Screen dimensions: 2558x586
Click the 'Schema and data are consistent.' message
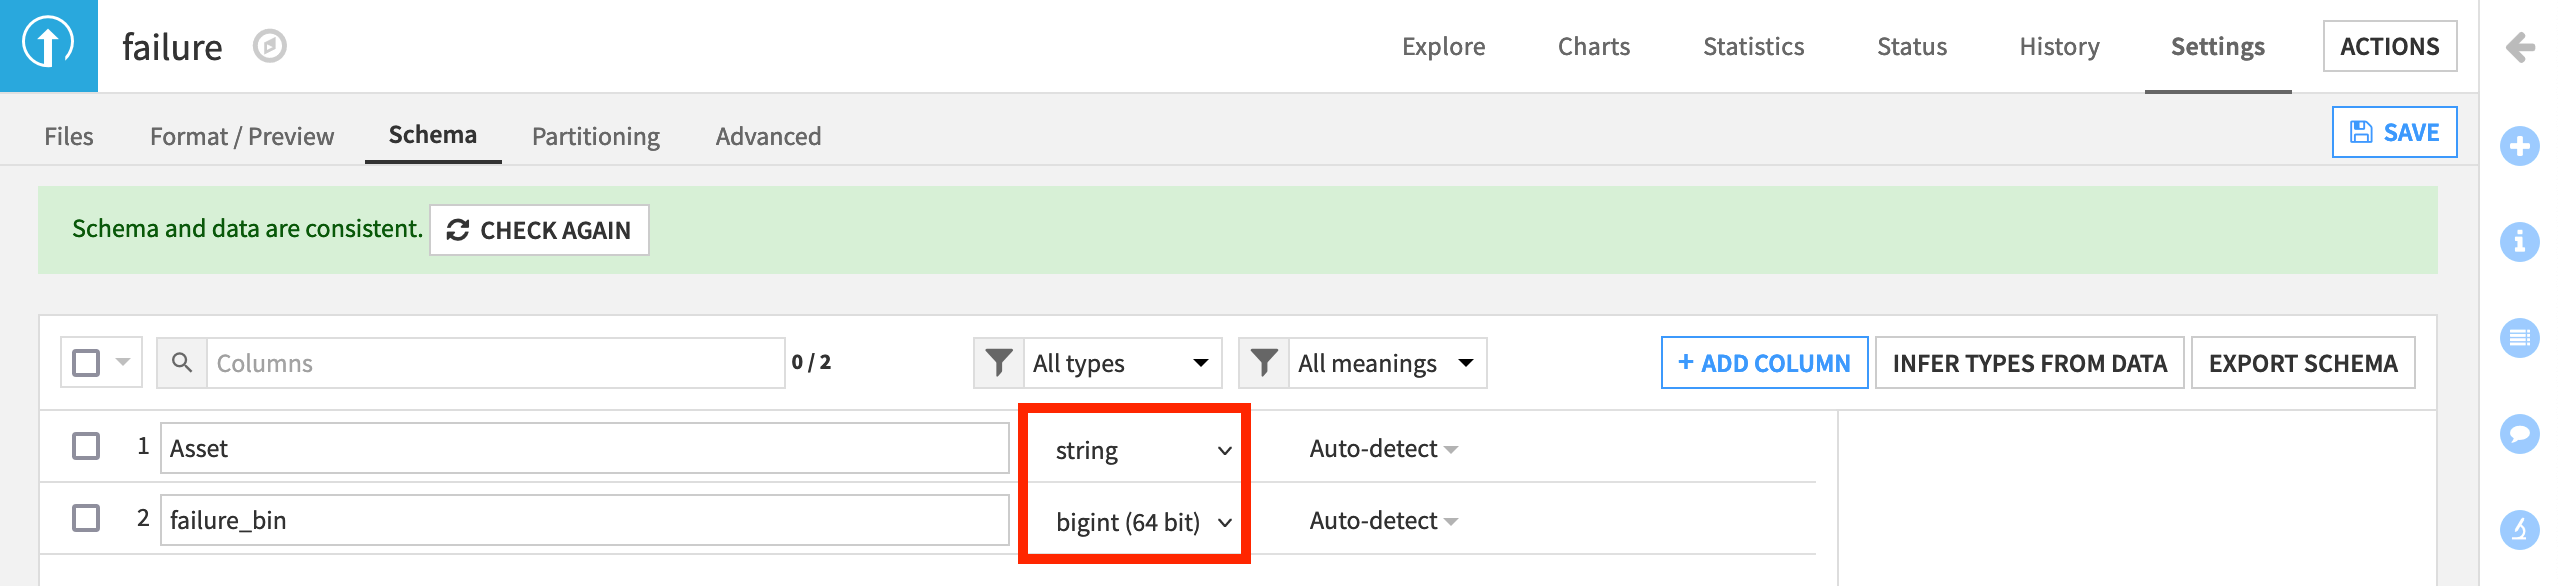(x=247, y=229)
